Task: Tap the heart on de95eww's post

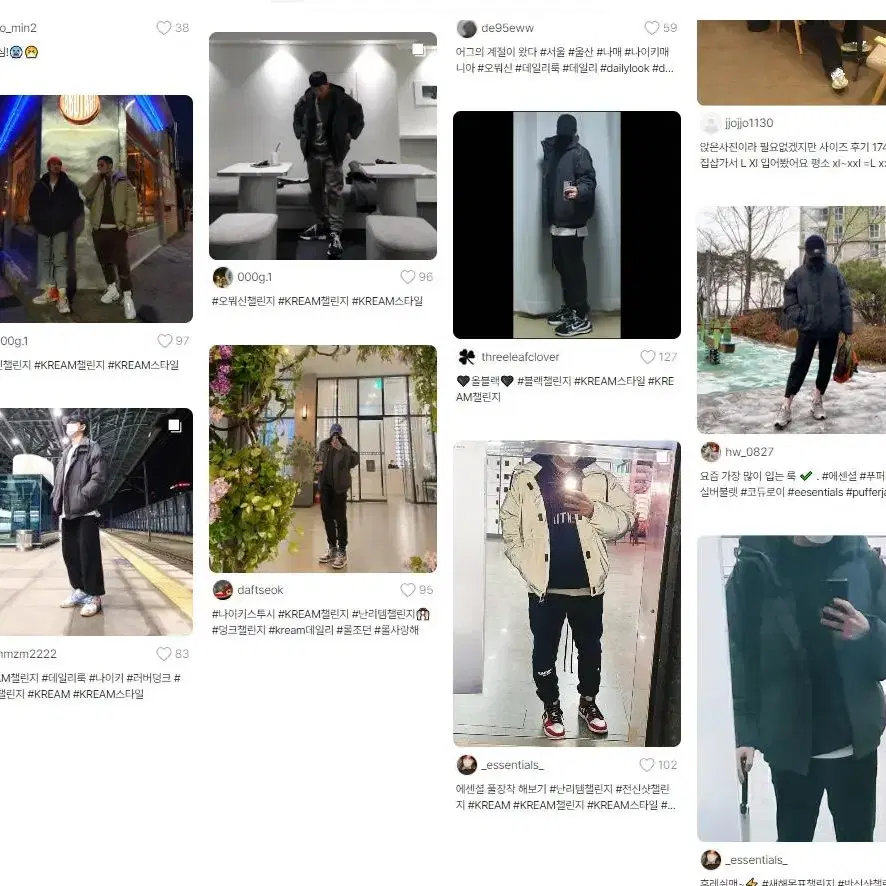Action: (x=652, y=28)
